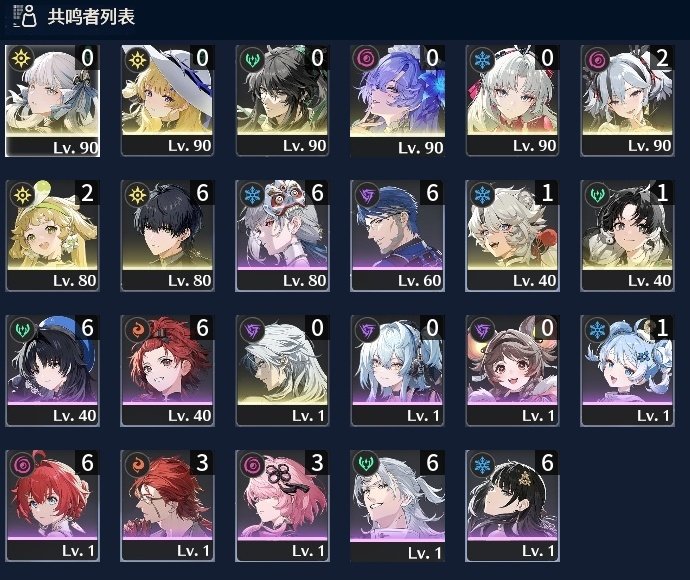Click the Havoc icon on the purple-haired Lv. 90 card
Screen dimensions: 690x580
click(x=366, y=59)
